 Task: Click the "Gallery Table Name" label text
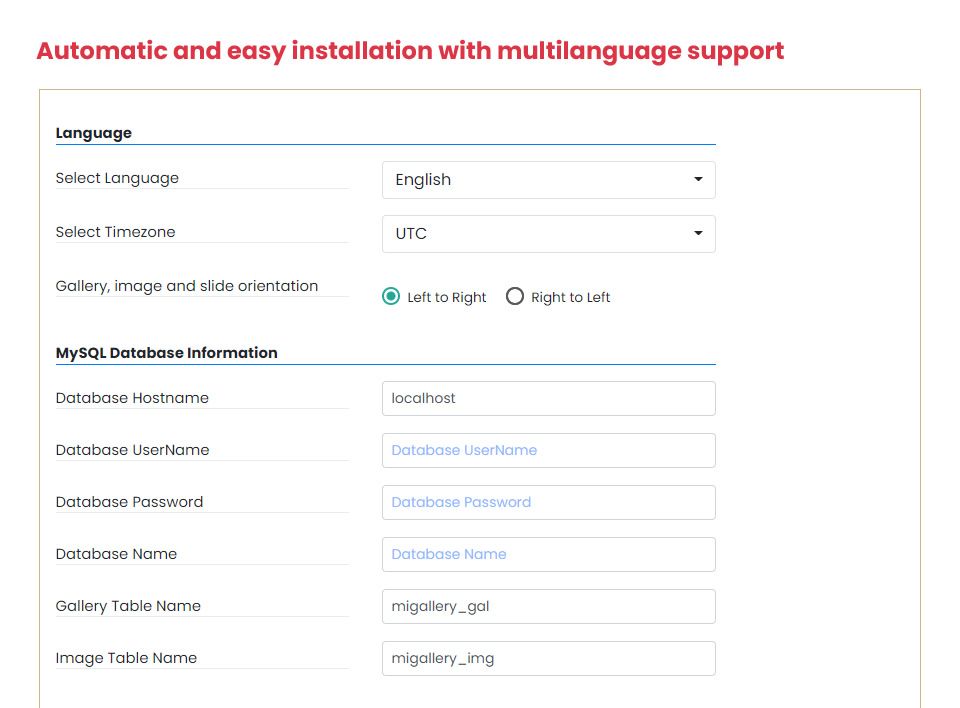click(x=128, y=606)
